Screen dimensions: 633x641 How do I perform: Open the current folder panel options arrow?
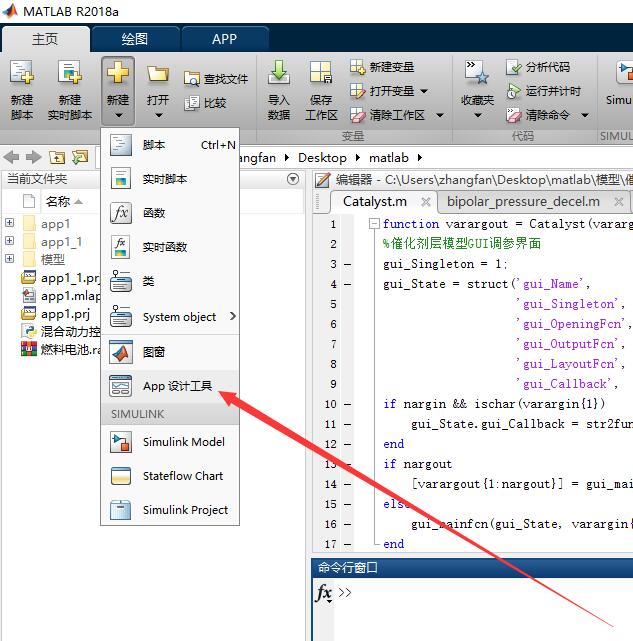(x=293, y=179)
